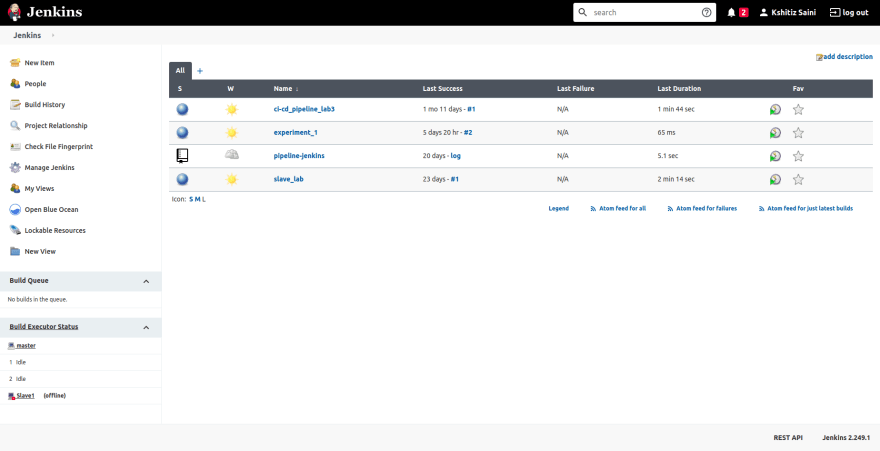Viewport: 880px width, 451px height.
Task: Expand the Jenkins breadcrumb arrow
Action: click(53, 35)
